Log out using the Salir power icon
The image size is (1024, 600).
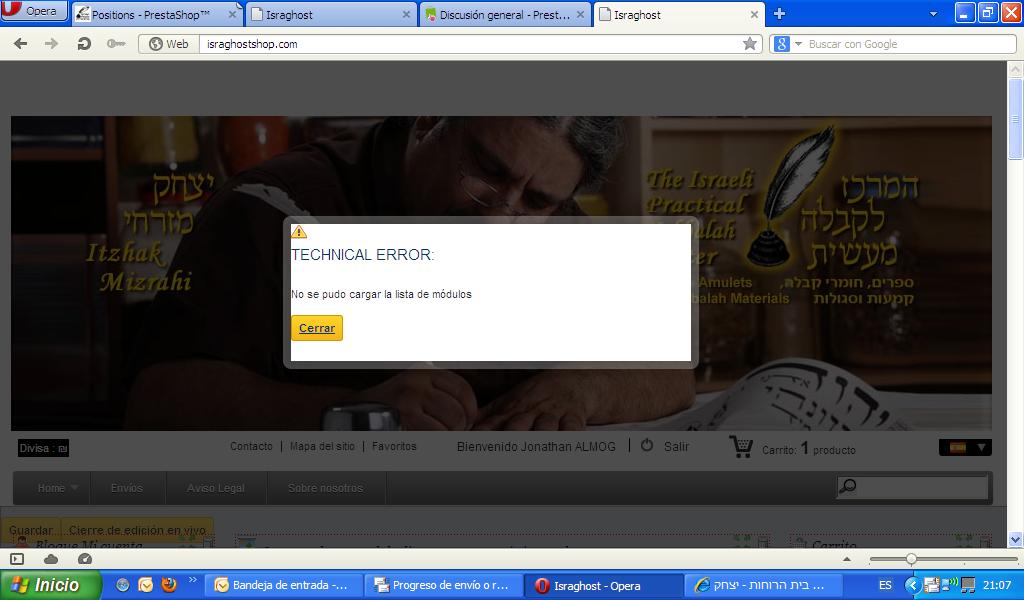(647, 445)
